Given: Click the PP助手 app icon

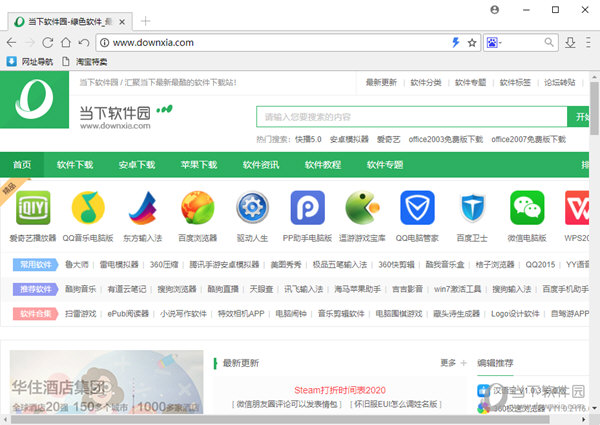Looking at the screenshot, I should pyautogui.click(x=308, y=208).
